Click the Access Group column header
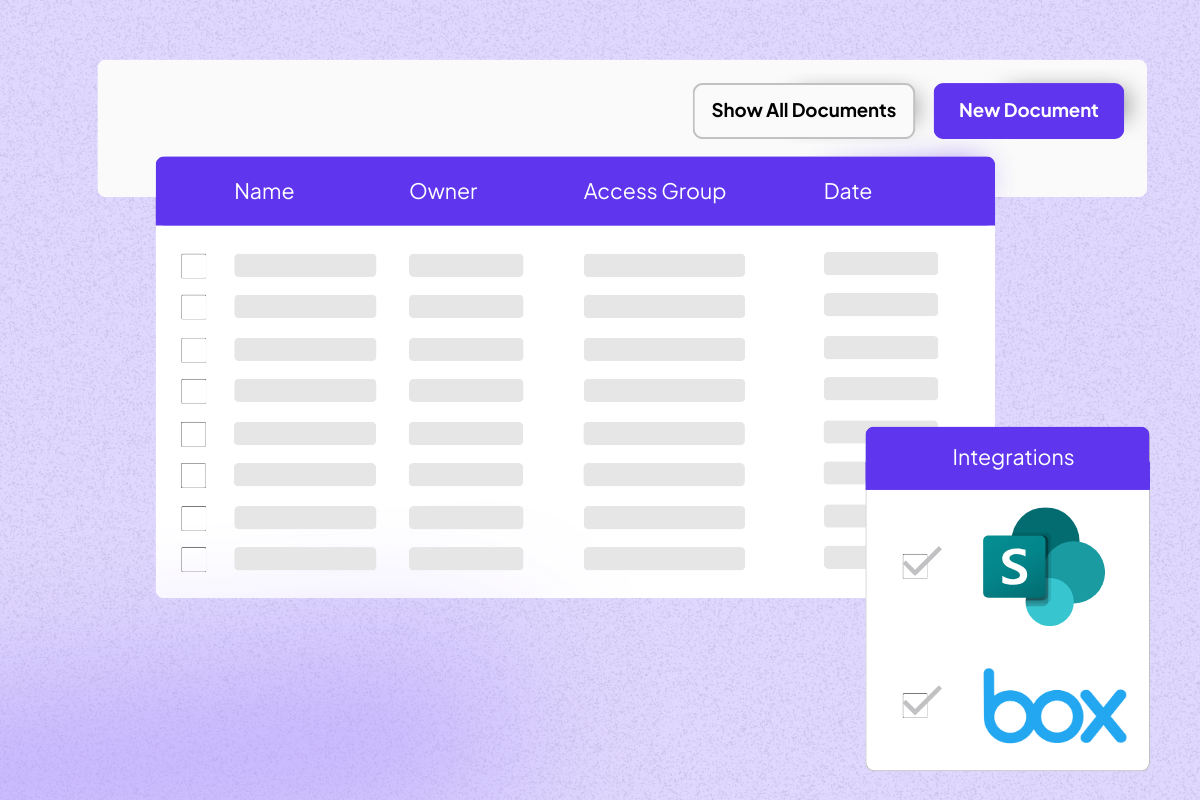The image size is (1200, 800). pyautogui.click(x=654, y=192)
